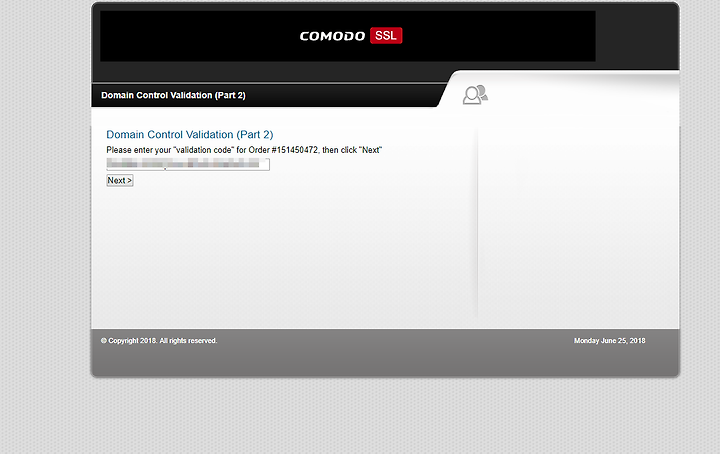Click the text with Order #151450472
Image resolution: width=720 pixels, height=454 pixels.
tap(244, 150)
